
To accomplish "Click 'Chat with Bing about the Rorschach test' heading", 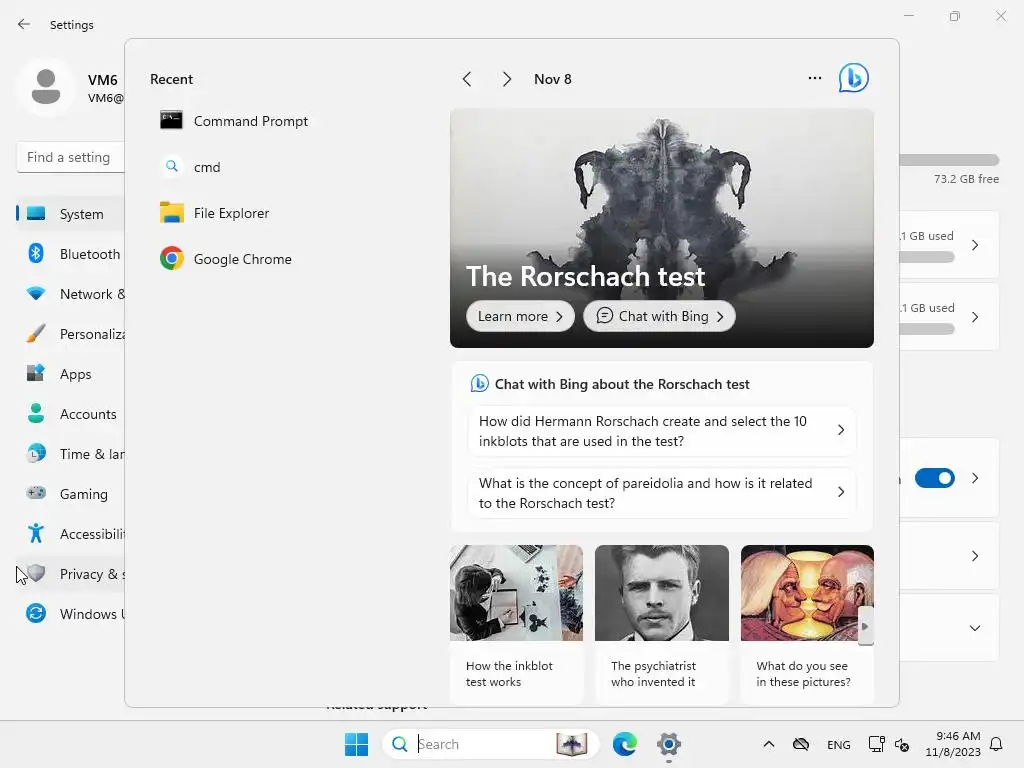I will click(x=622, y=384).
